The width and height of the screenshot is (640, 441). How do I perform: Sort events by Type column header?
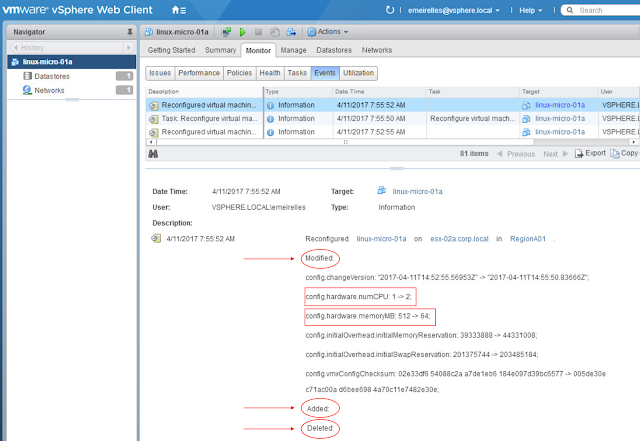[x=298, y=91]
